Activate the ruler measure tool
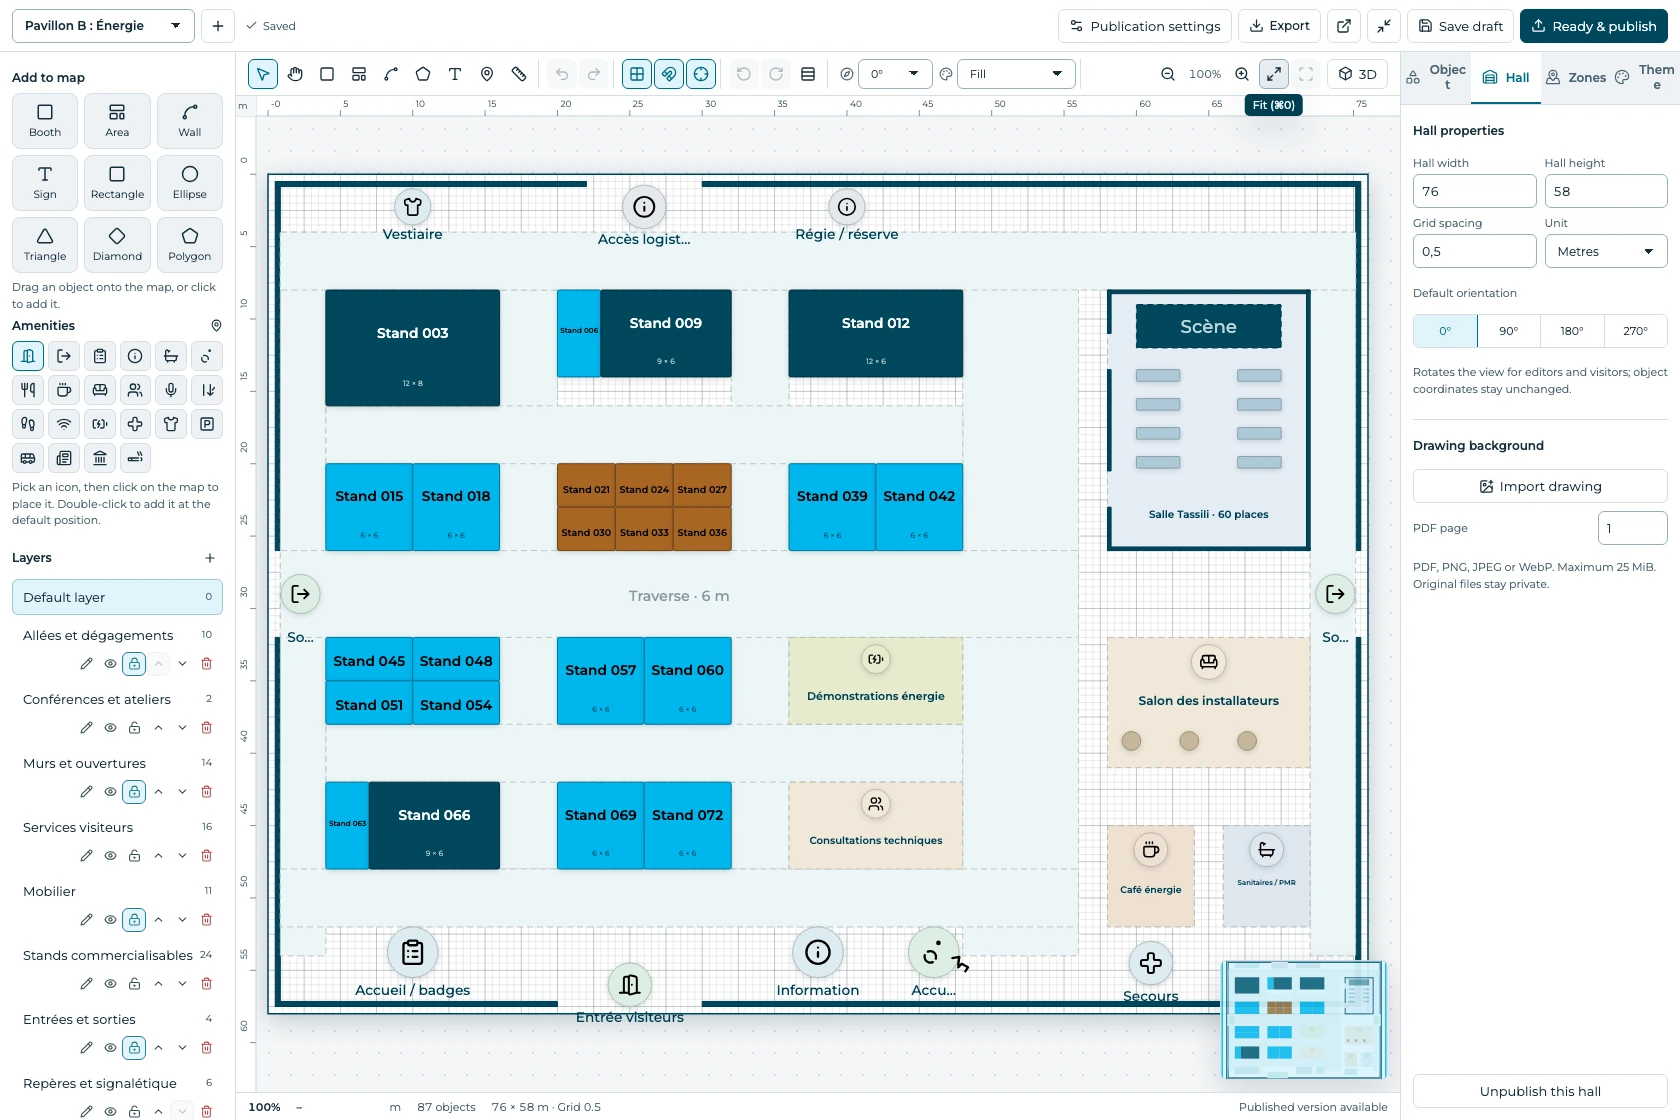Screen dimensions: 1680x1120 coord(519,74)
